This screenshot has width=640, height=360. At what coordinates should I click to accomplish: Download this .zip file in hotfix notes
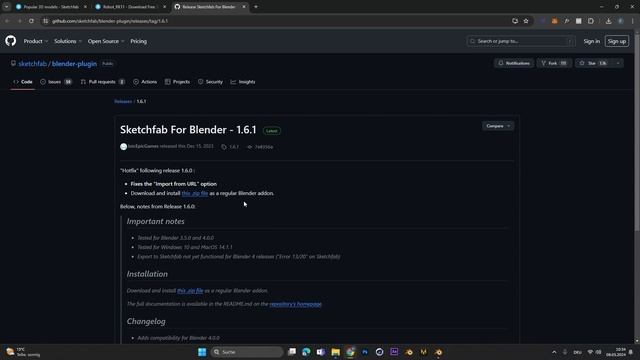coord(195,193)
